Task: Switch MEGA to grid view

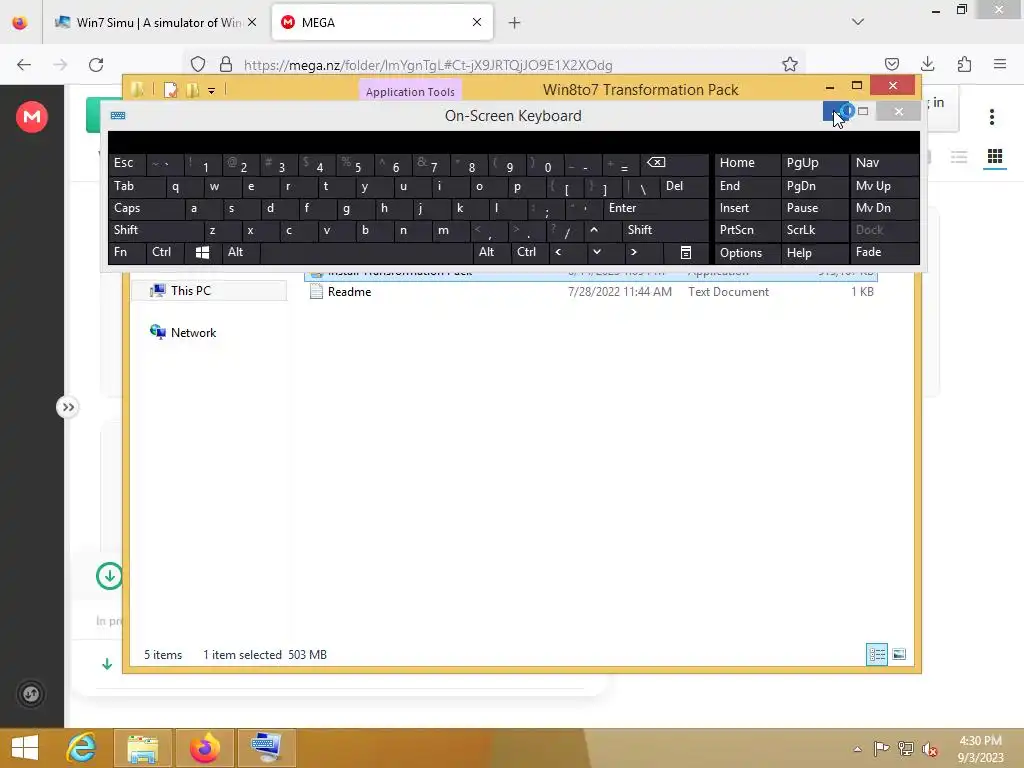Action: tap(995, 156)
